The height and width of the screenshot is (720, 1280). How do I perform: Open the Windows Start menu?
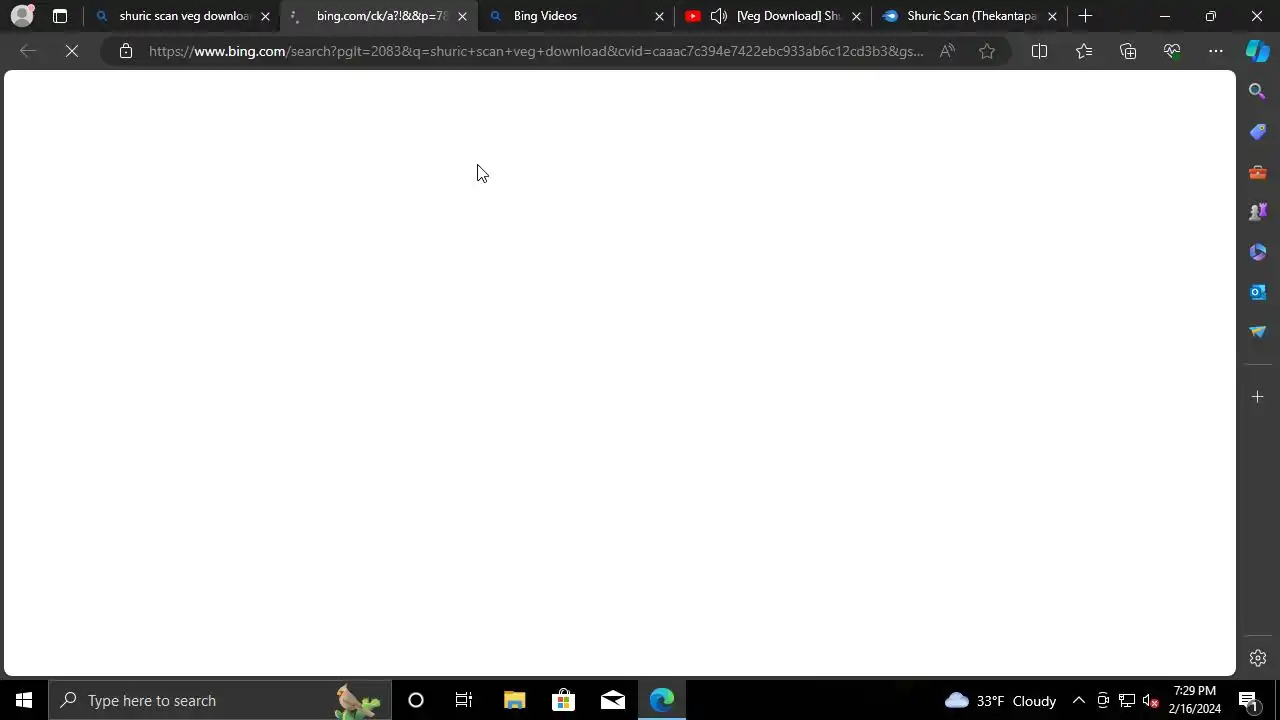[24, 700]
